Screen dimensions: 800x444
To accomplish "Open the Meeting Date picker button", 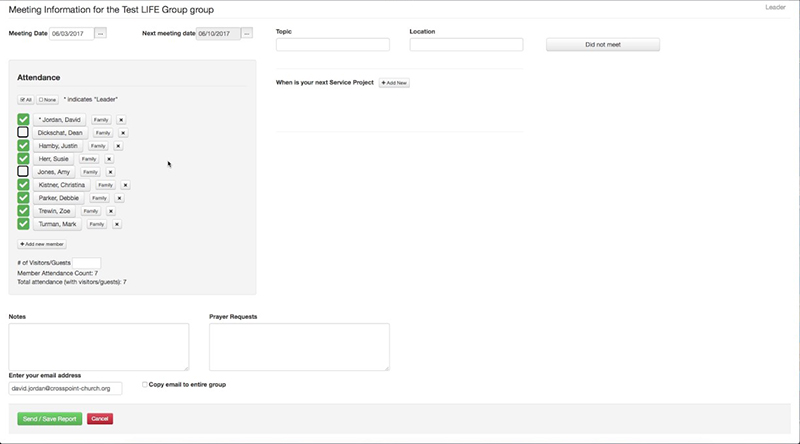I will 100,33.
